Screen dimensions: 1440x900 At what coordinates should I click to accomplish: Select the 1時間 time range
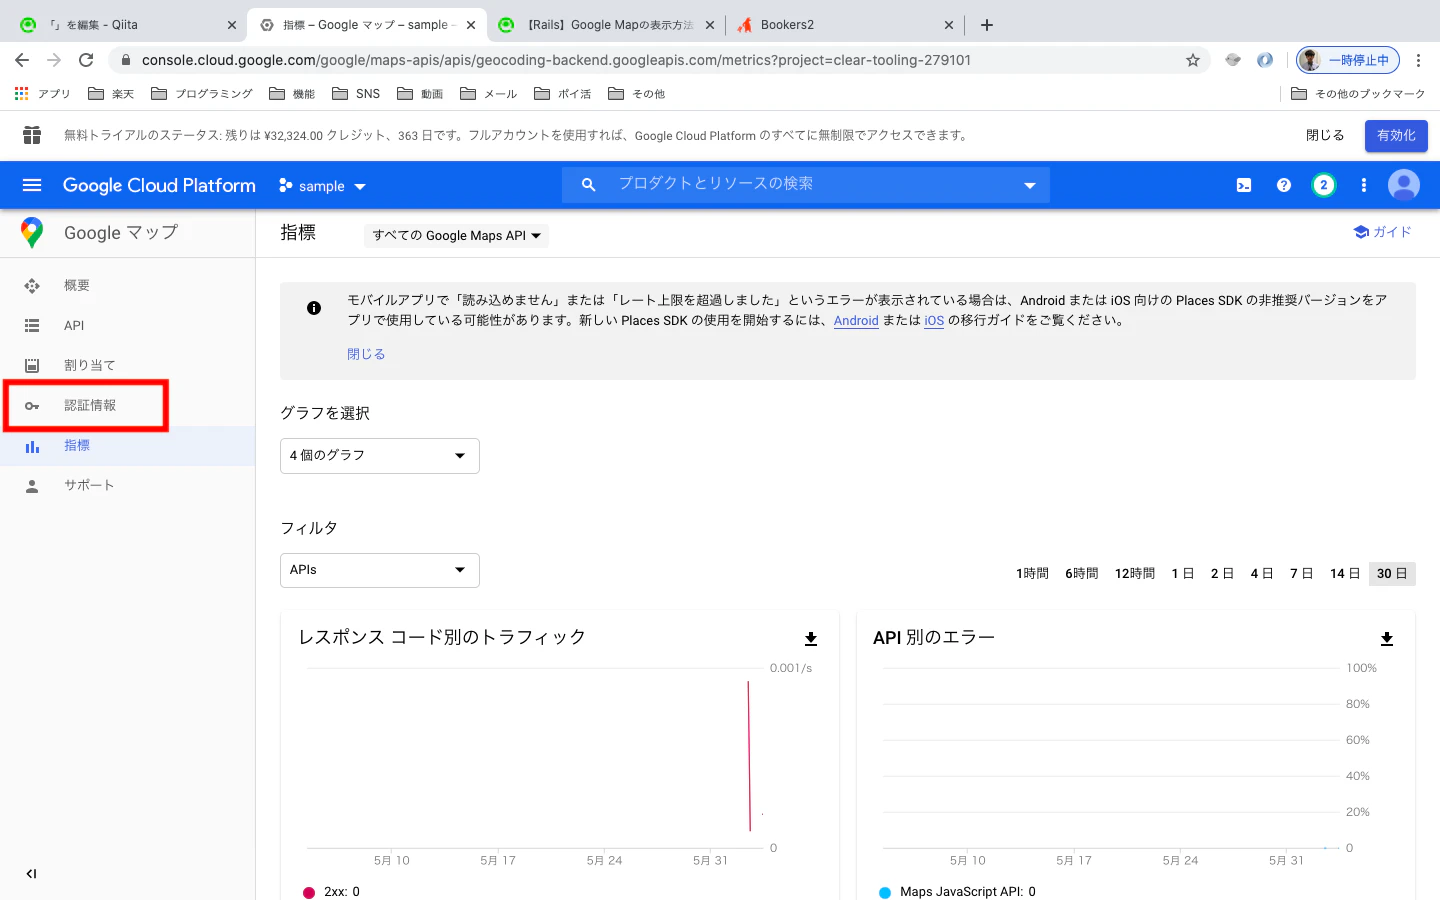click(x=1032, y=573)
